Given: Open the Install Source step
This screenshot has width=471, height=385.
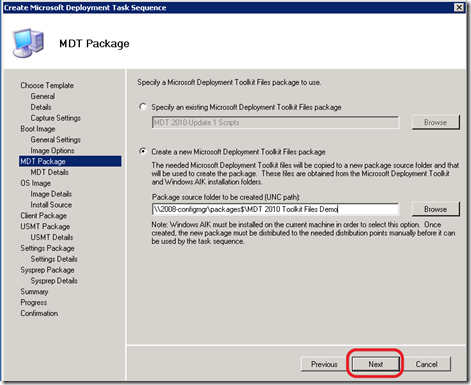Looking at the screenshot, I should [51, 205].
